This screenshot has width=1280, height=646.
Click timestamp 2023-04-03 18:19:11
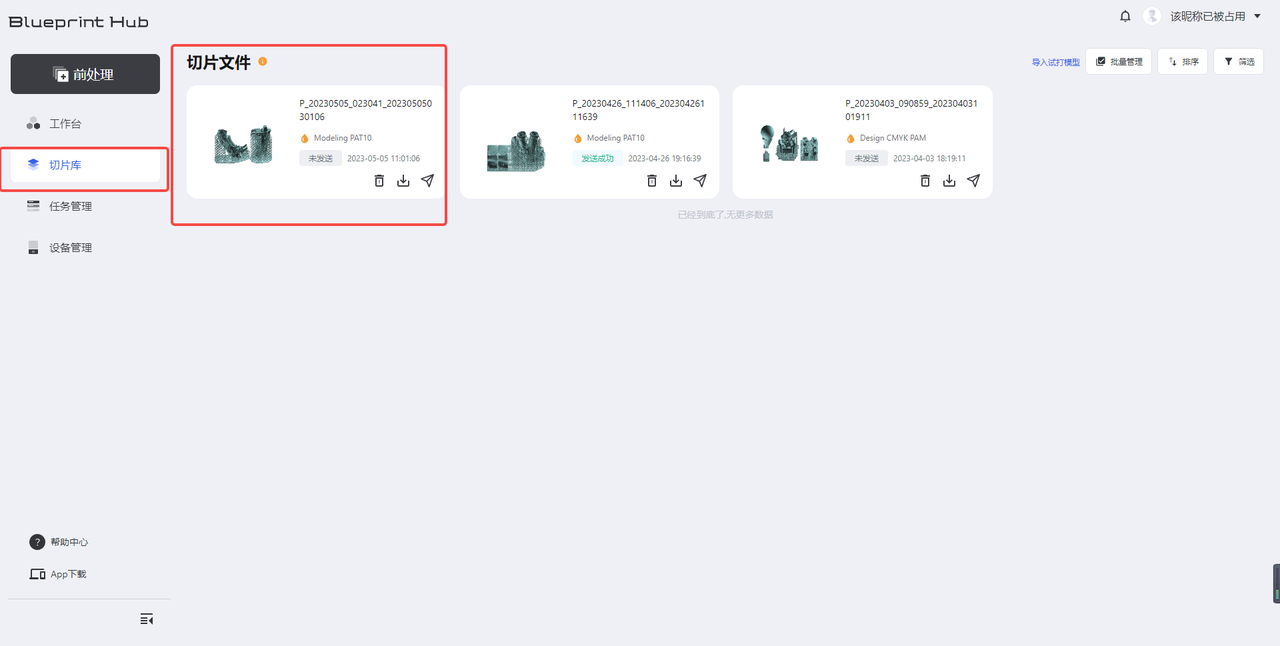tap(929, 158)
